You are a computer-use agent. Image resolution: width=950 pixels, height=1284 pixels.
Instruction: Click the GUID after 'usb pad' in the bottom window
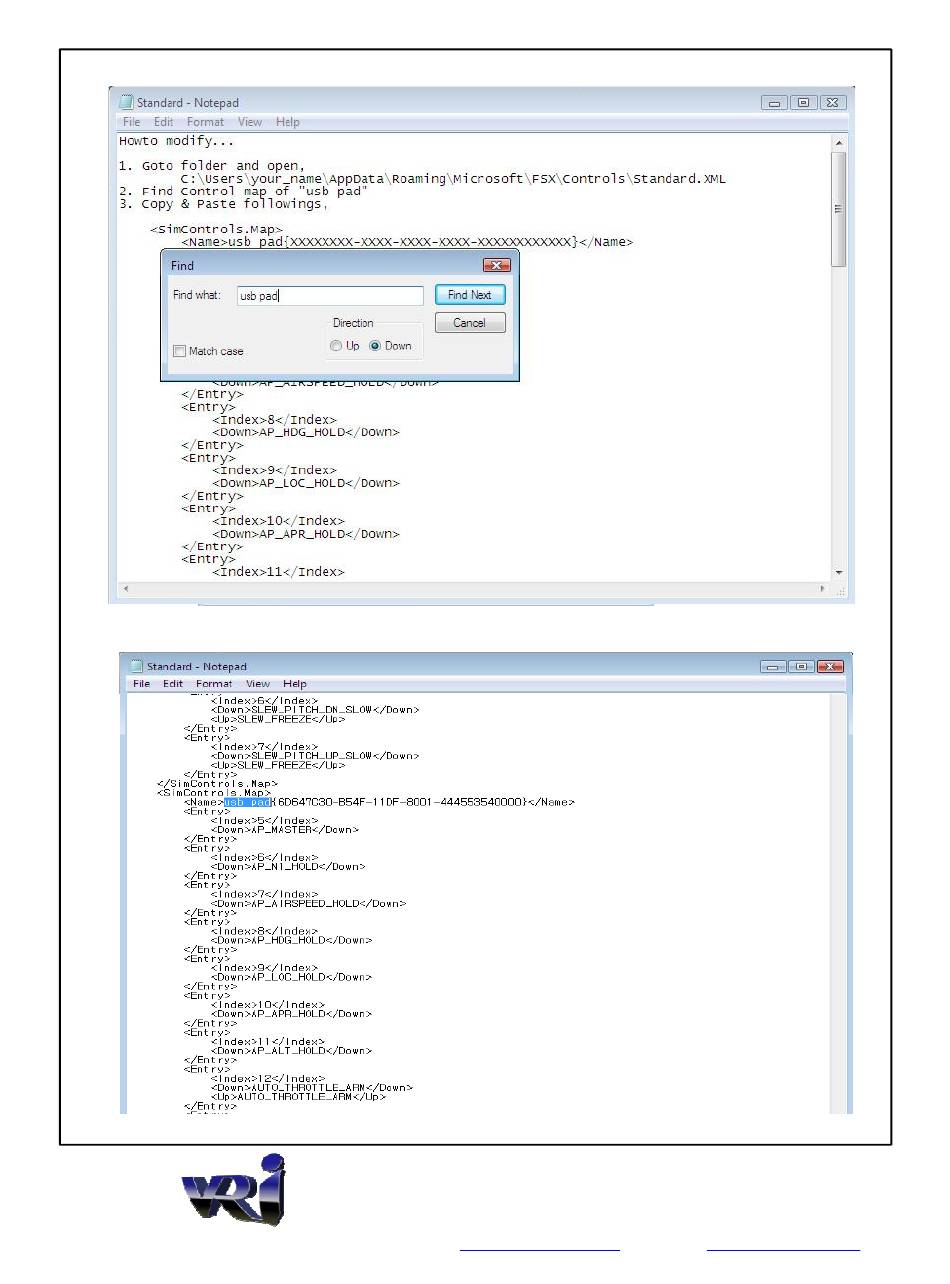399,802
